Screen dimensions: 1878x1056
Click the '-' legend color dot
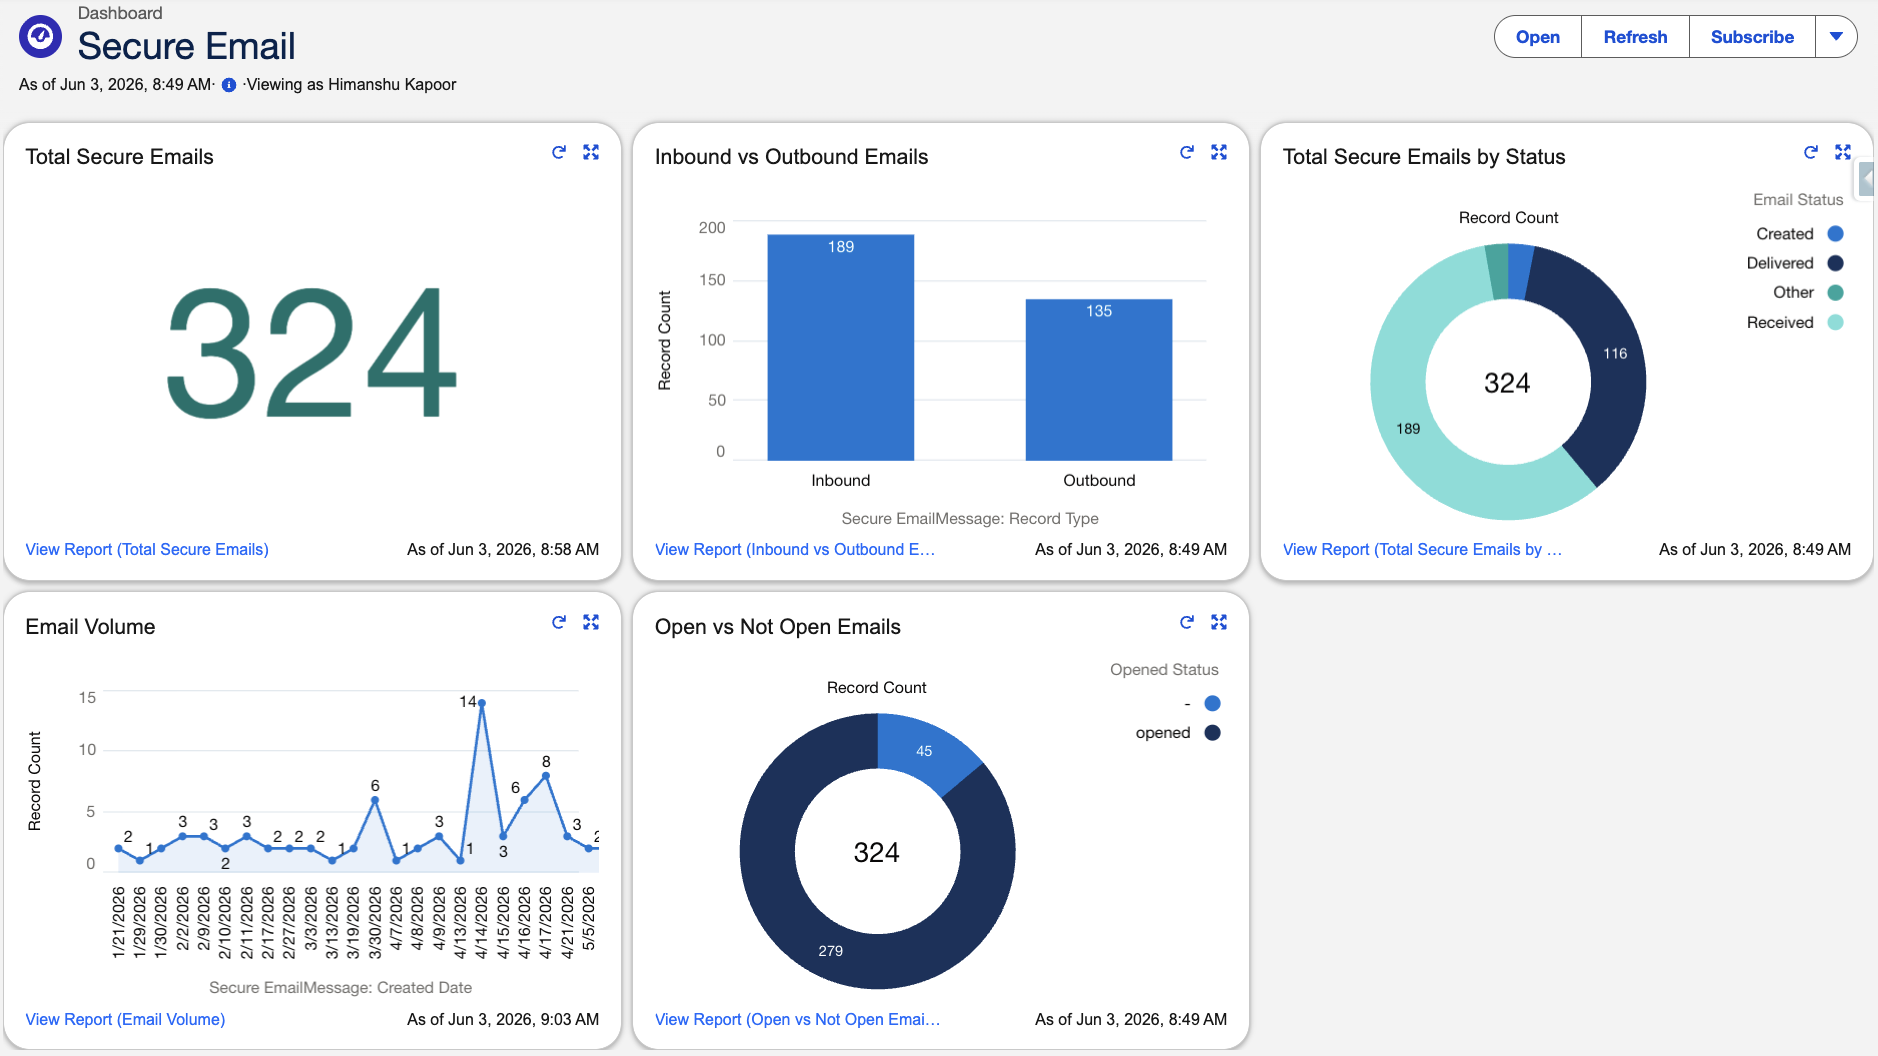pos(1212,703)
